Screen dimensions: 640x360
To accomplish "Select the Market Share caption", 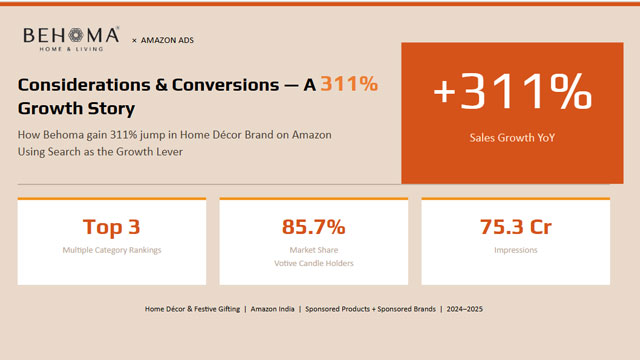I will pos(314,250).
